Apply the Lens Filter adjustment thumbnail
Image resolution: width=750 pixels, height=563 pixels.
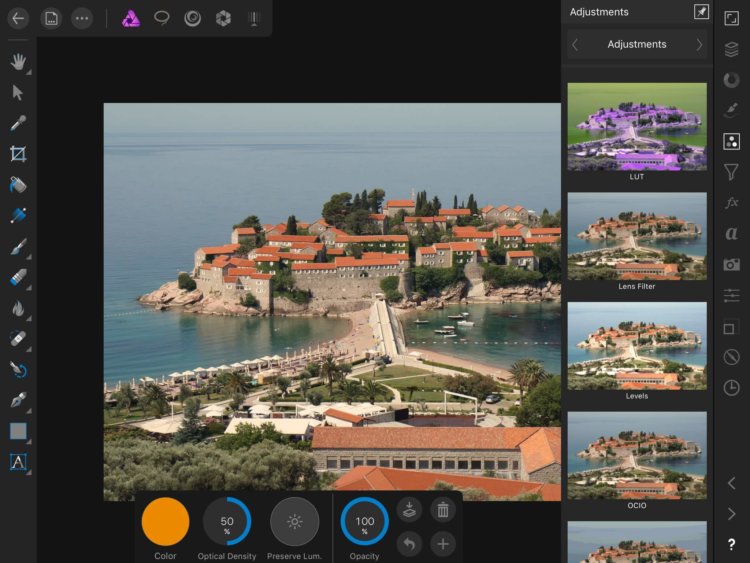pos(637,236)
